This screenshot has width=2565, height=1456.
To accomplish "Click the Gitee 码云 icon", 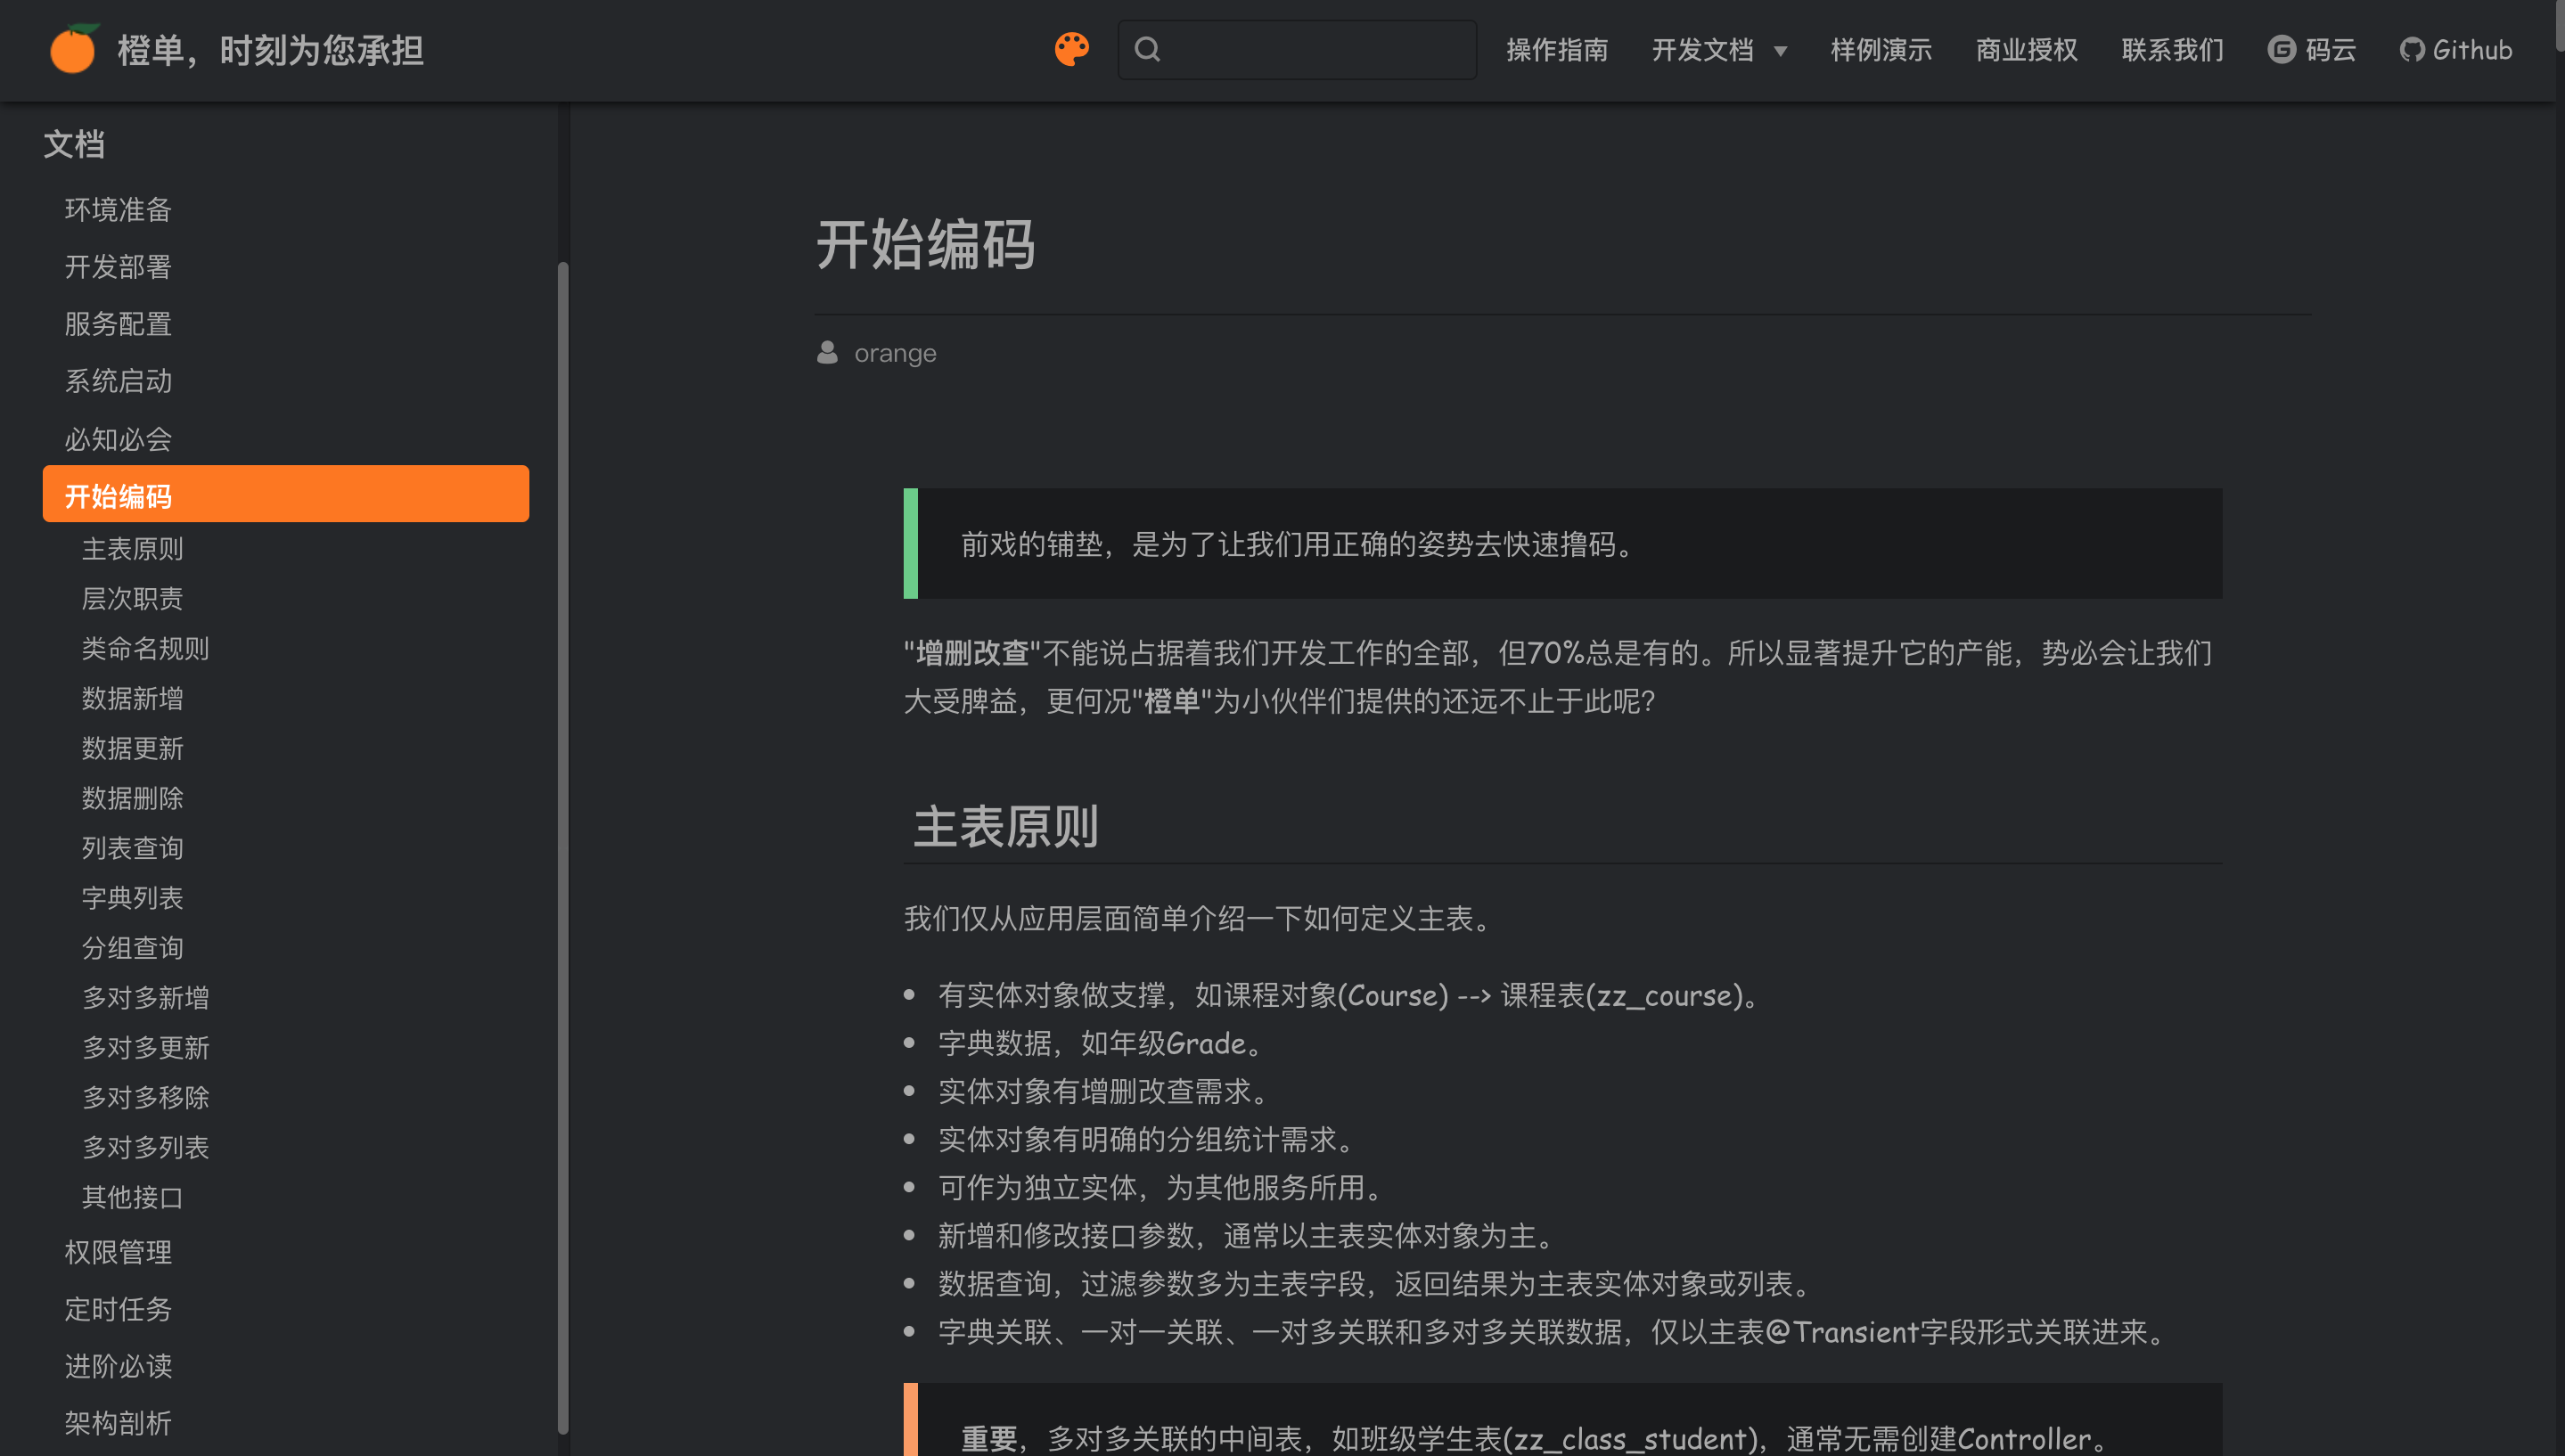I will point(2281,49).
